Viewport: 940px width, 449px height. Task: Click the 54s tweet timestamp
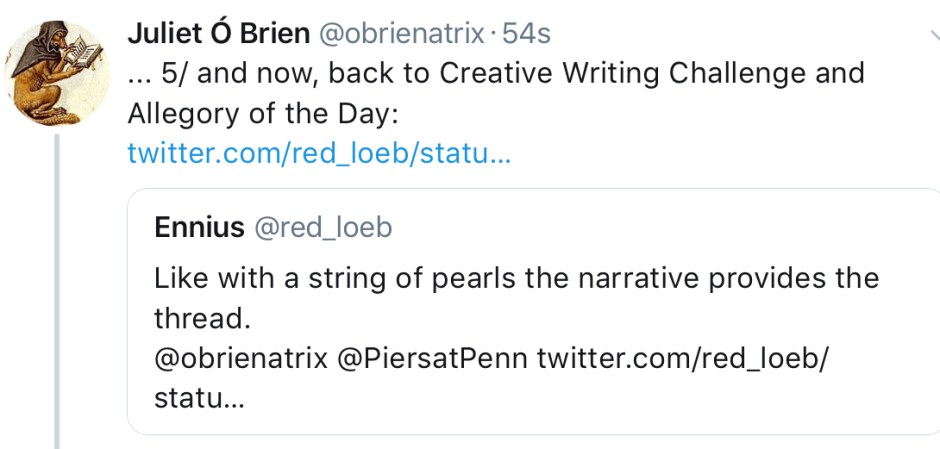click(x=526, y=33)
